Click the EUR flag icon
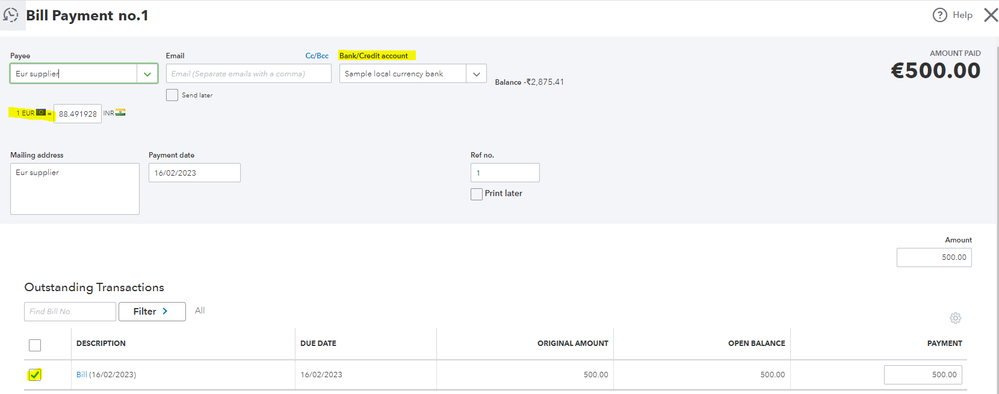Screen dimensions: 999x394 click(x=41, y=113)
